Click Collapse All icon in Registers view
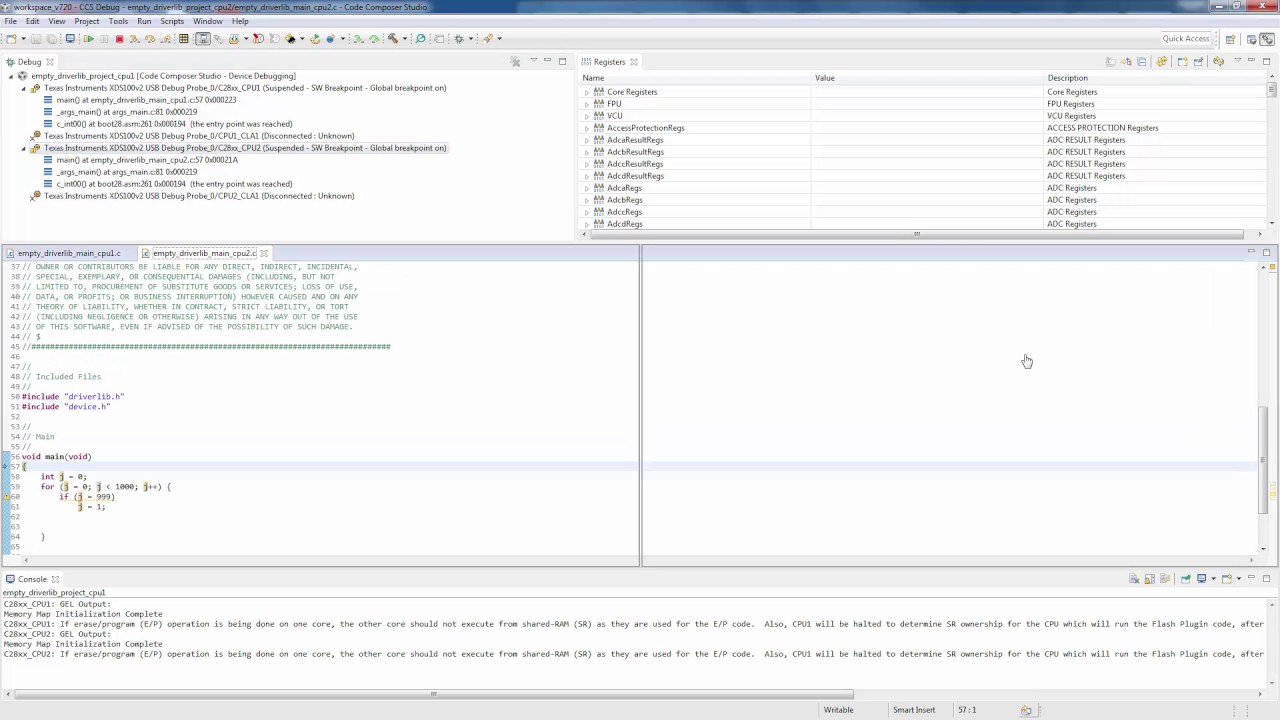This screenshot has height=720, width=1280. tap(1142, 62)
